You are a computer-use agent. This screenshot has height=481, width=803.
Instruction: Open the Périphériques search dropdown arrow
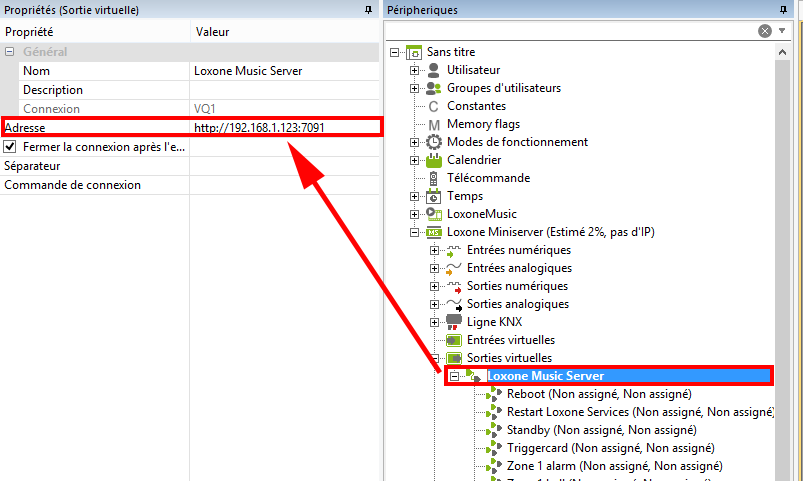[x=783, y=31]
